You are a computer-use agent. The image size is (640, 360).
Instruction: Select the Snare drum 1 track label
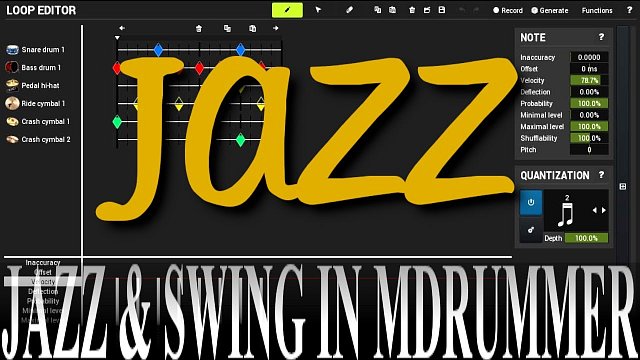coord(43,50)
